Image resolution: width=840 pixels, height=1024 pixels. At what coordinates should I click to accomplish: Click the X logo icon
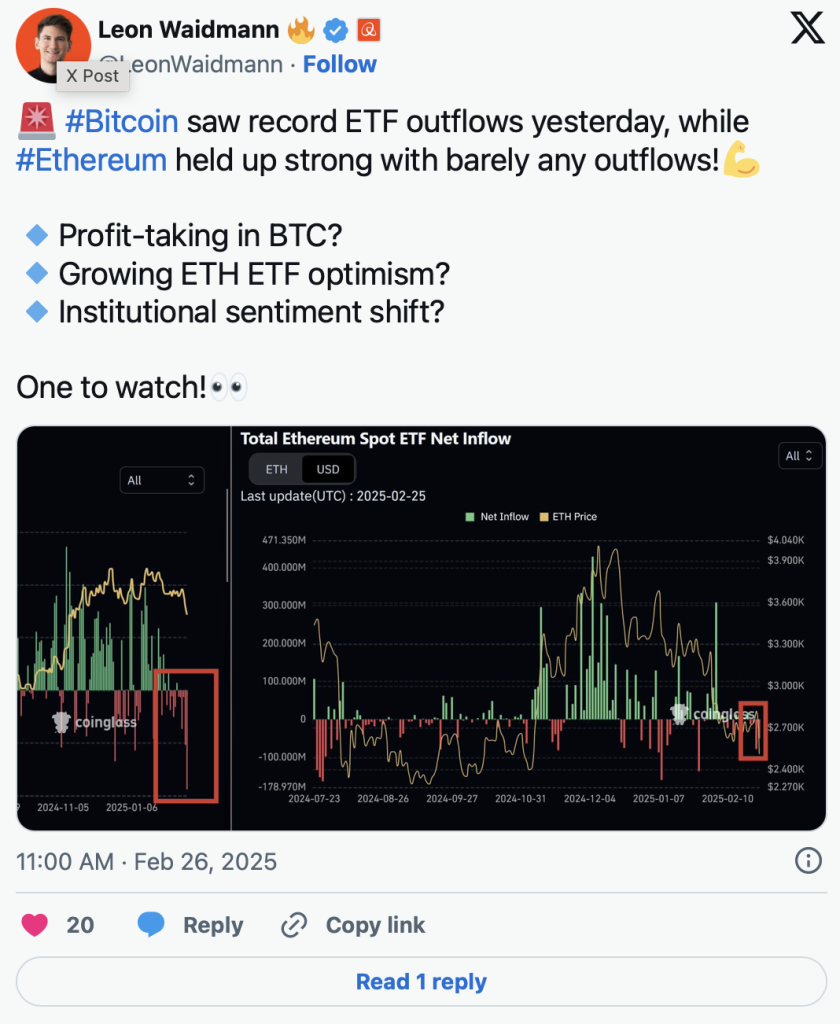tap(807, 27)
